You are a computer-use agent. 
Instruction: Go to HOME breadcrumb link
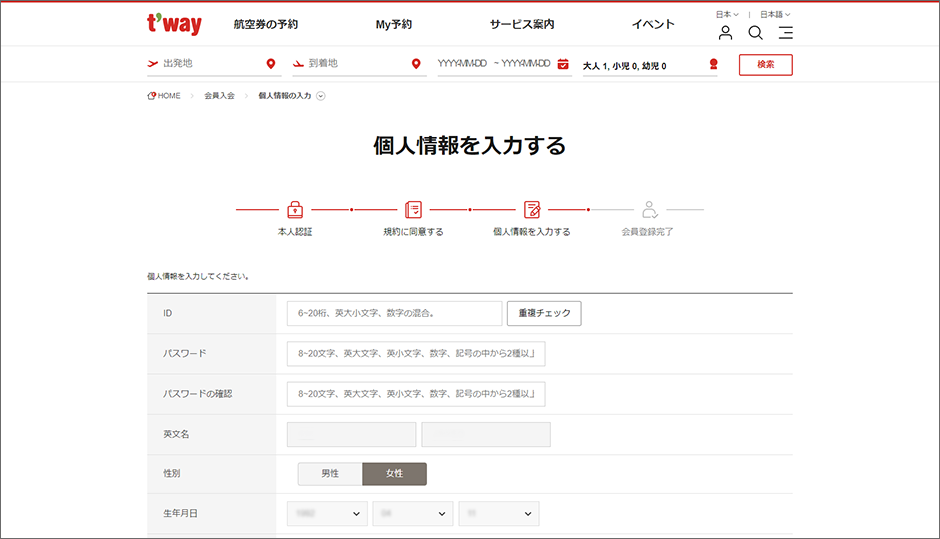click(164, 96)
